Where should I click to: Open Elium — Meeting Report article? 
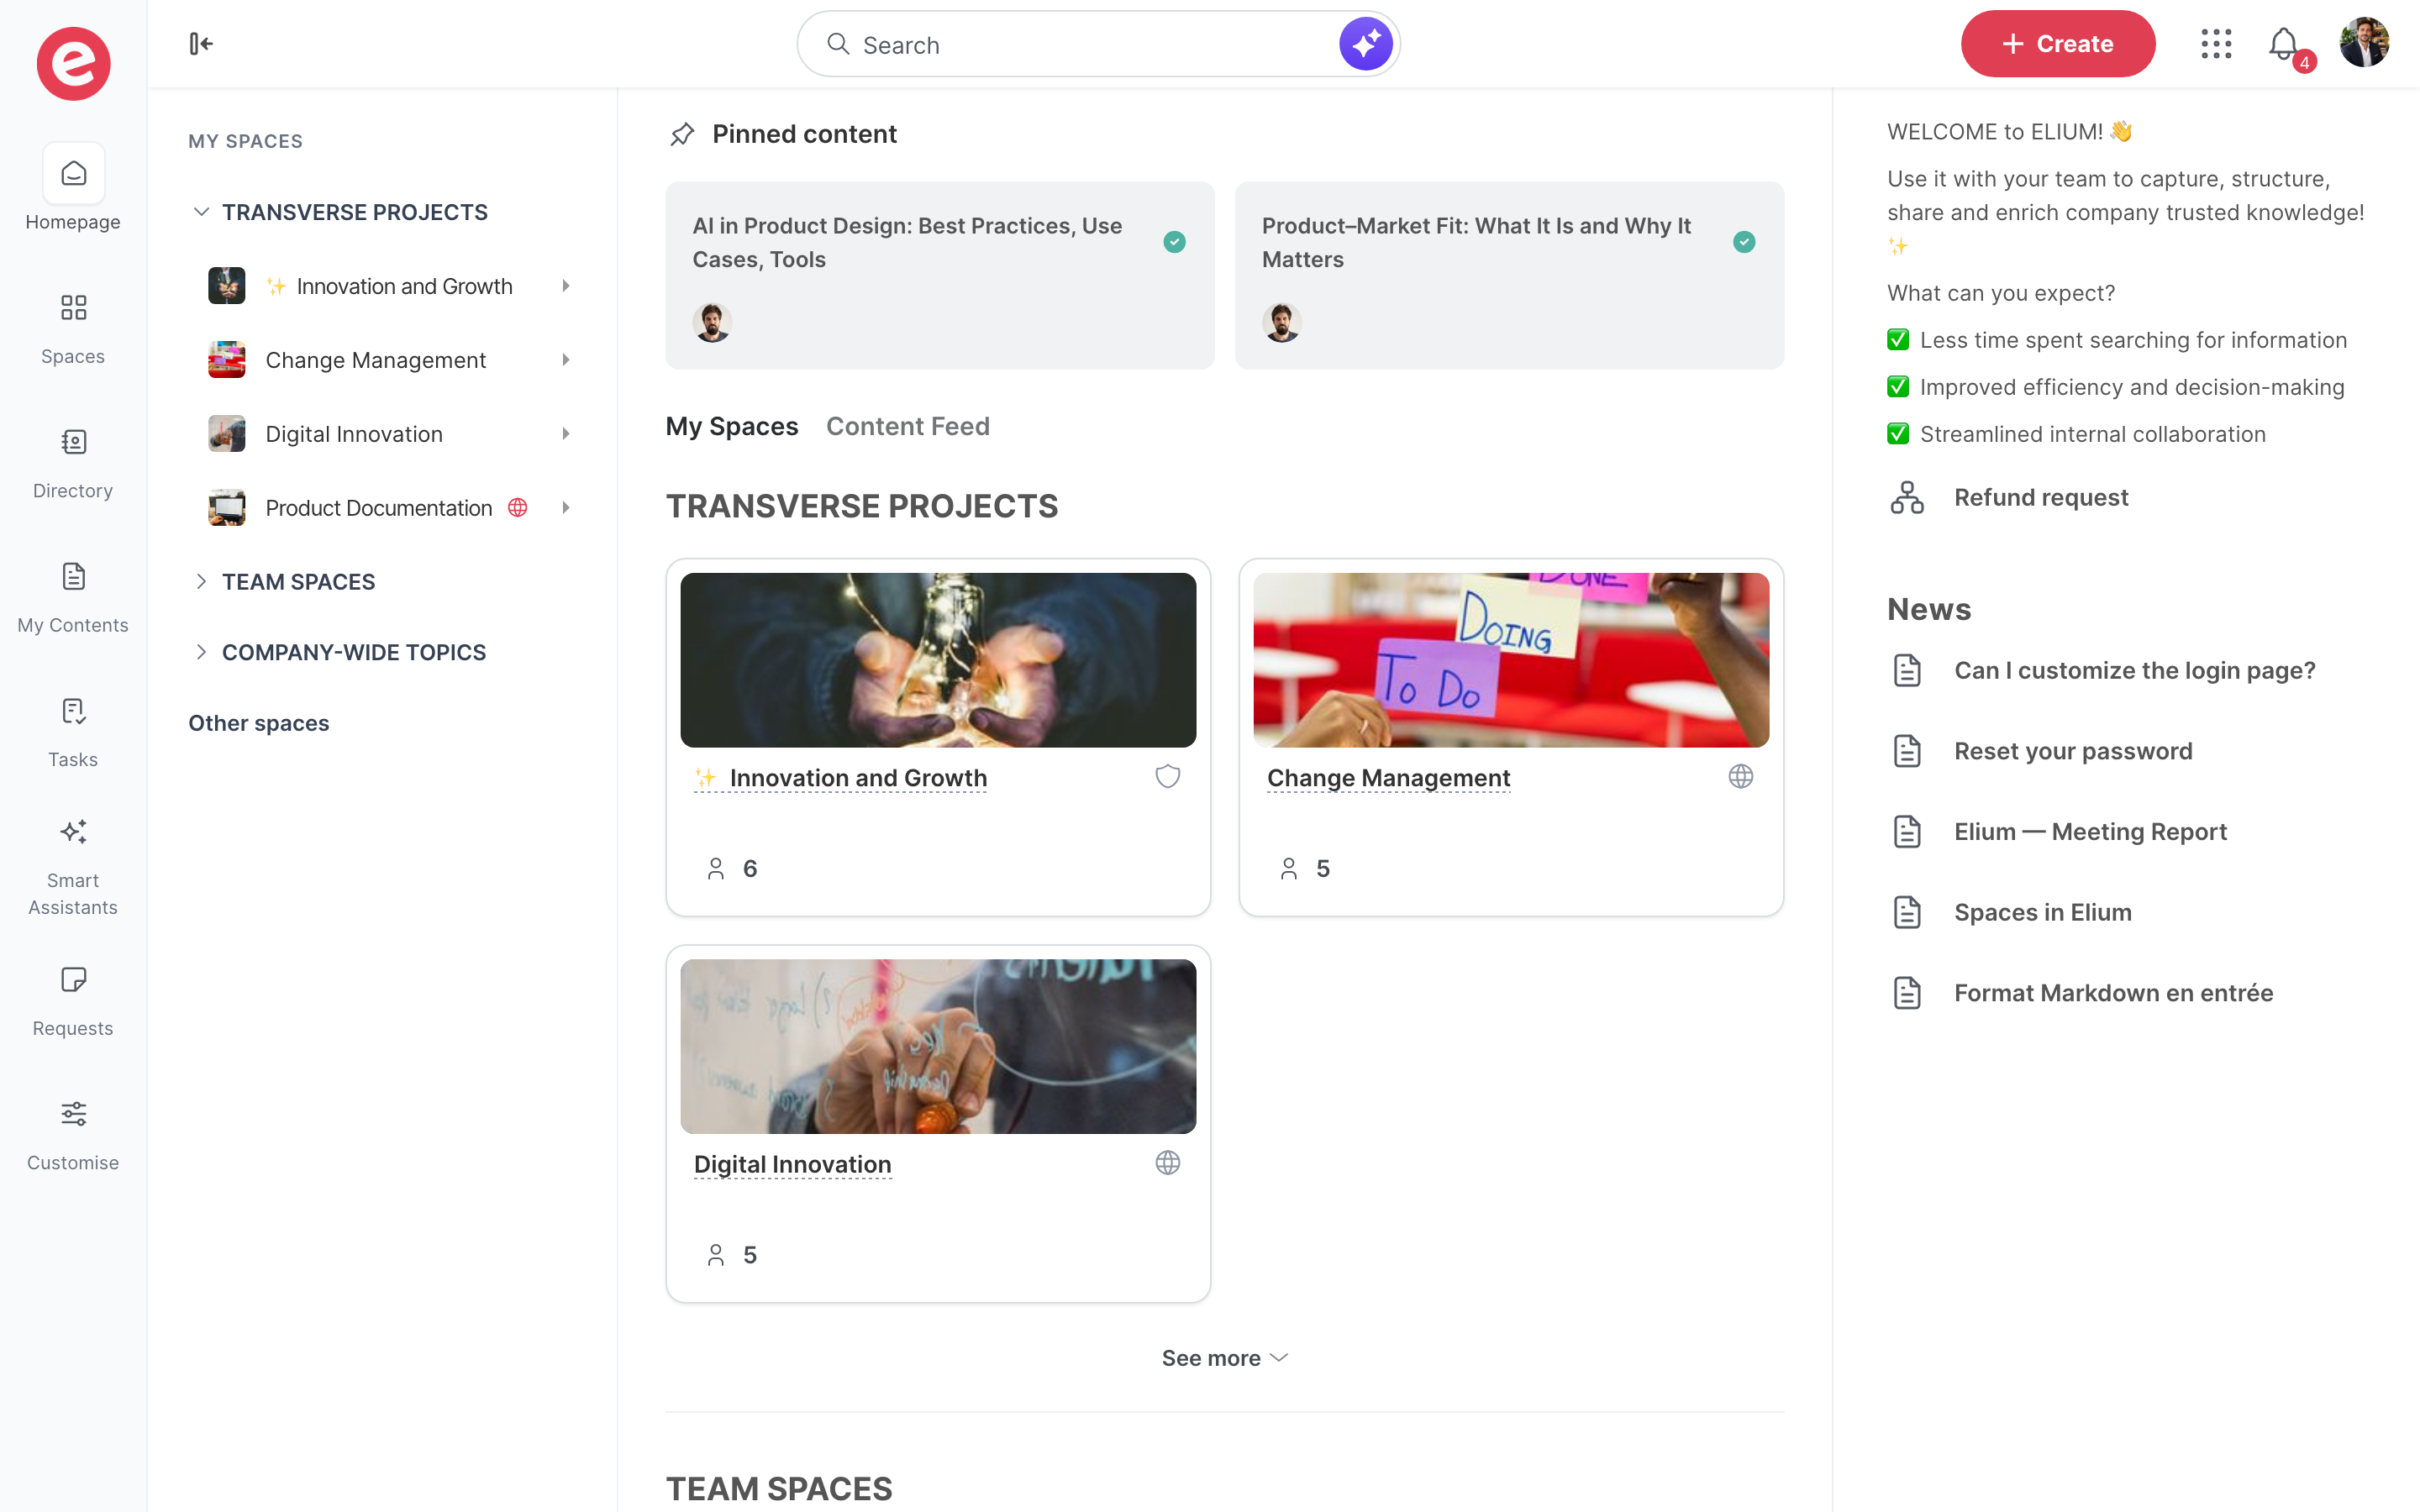click(x=2090, y=832)
